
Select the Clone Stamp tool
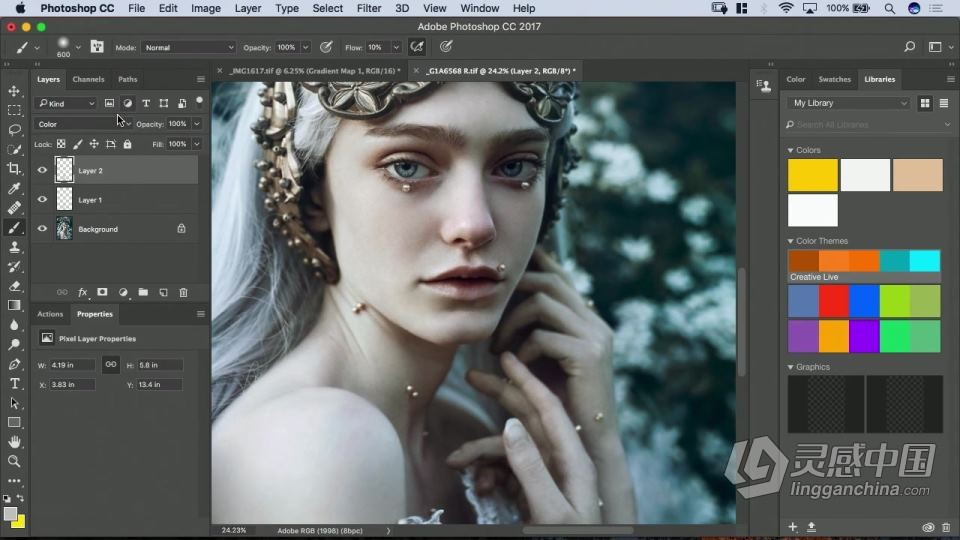pyautogui.click(x=14, y=247)
